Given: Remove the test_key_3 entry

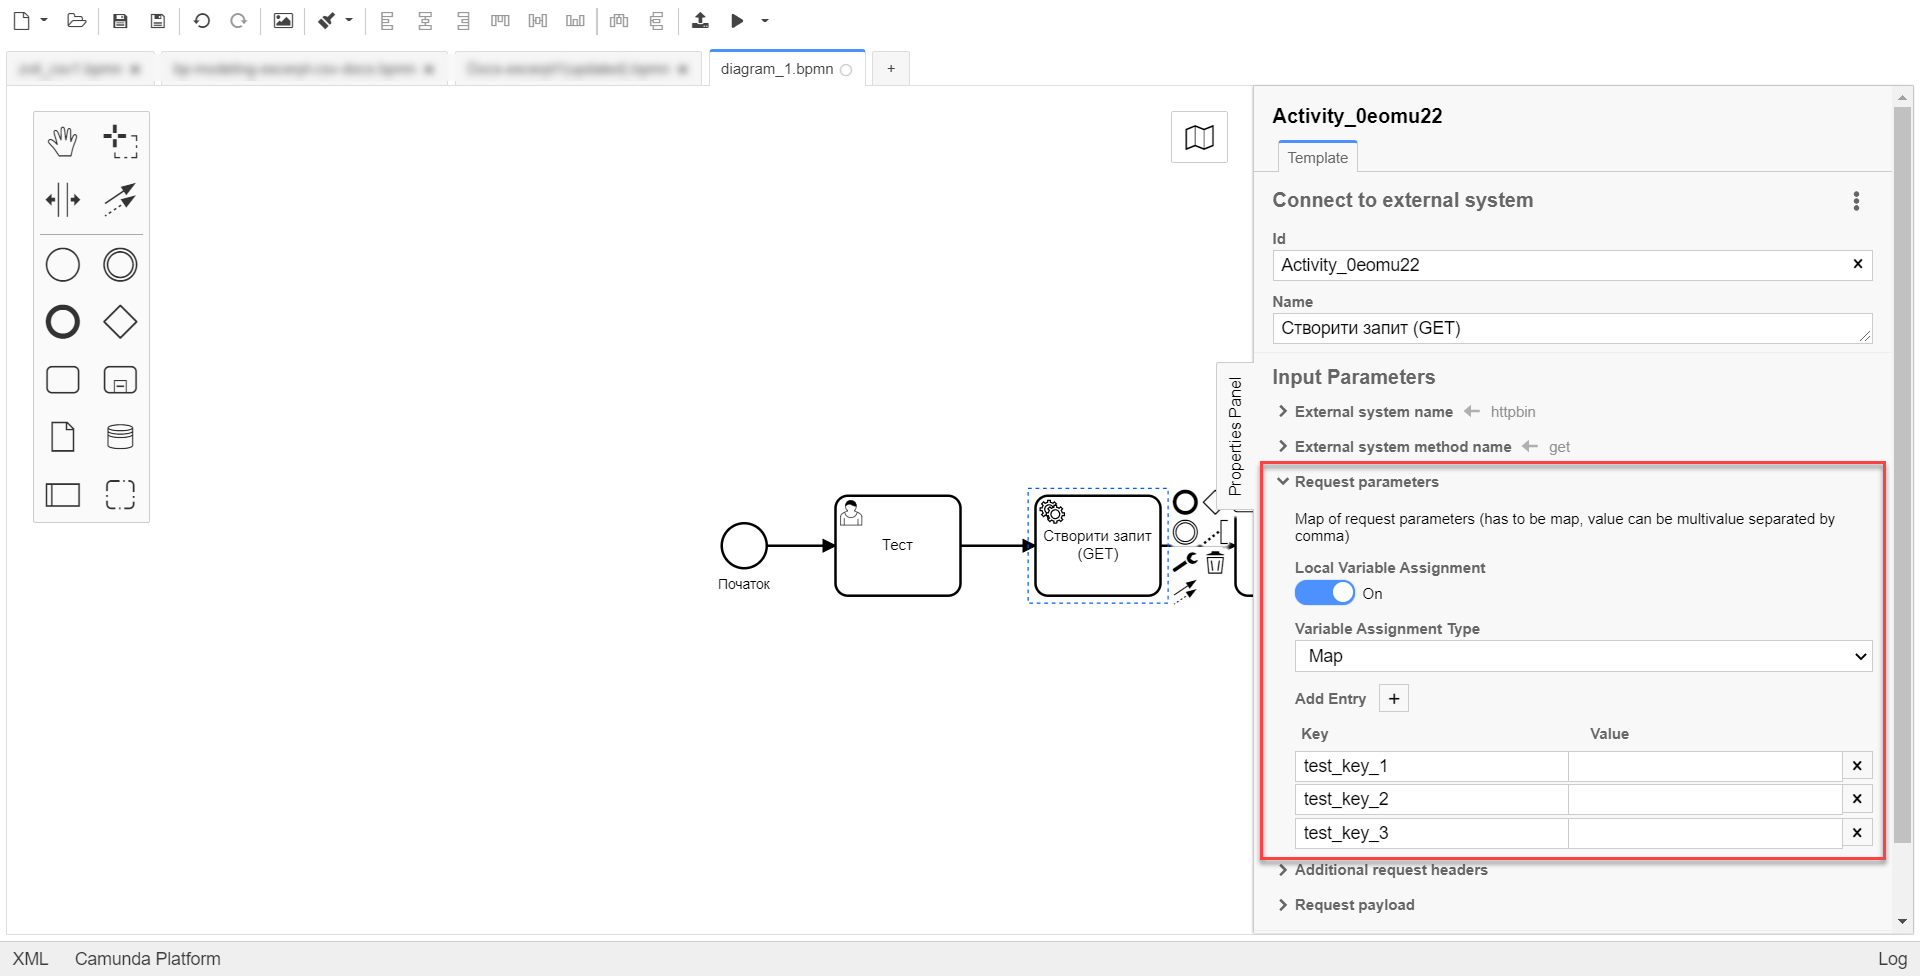Looking at the screenshot, I should 1857,833.
